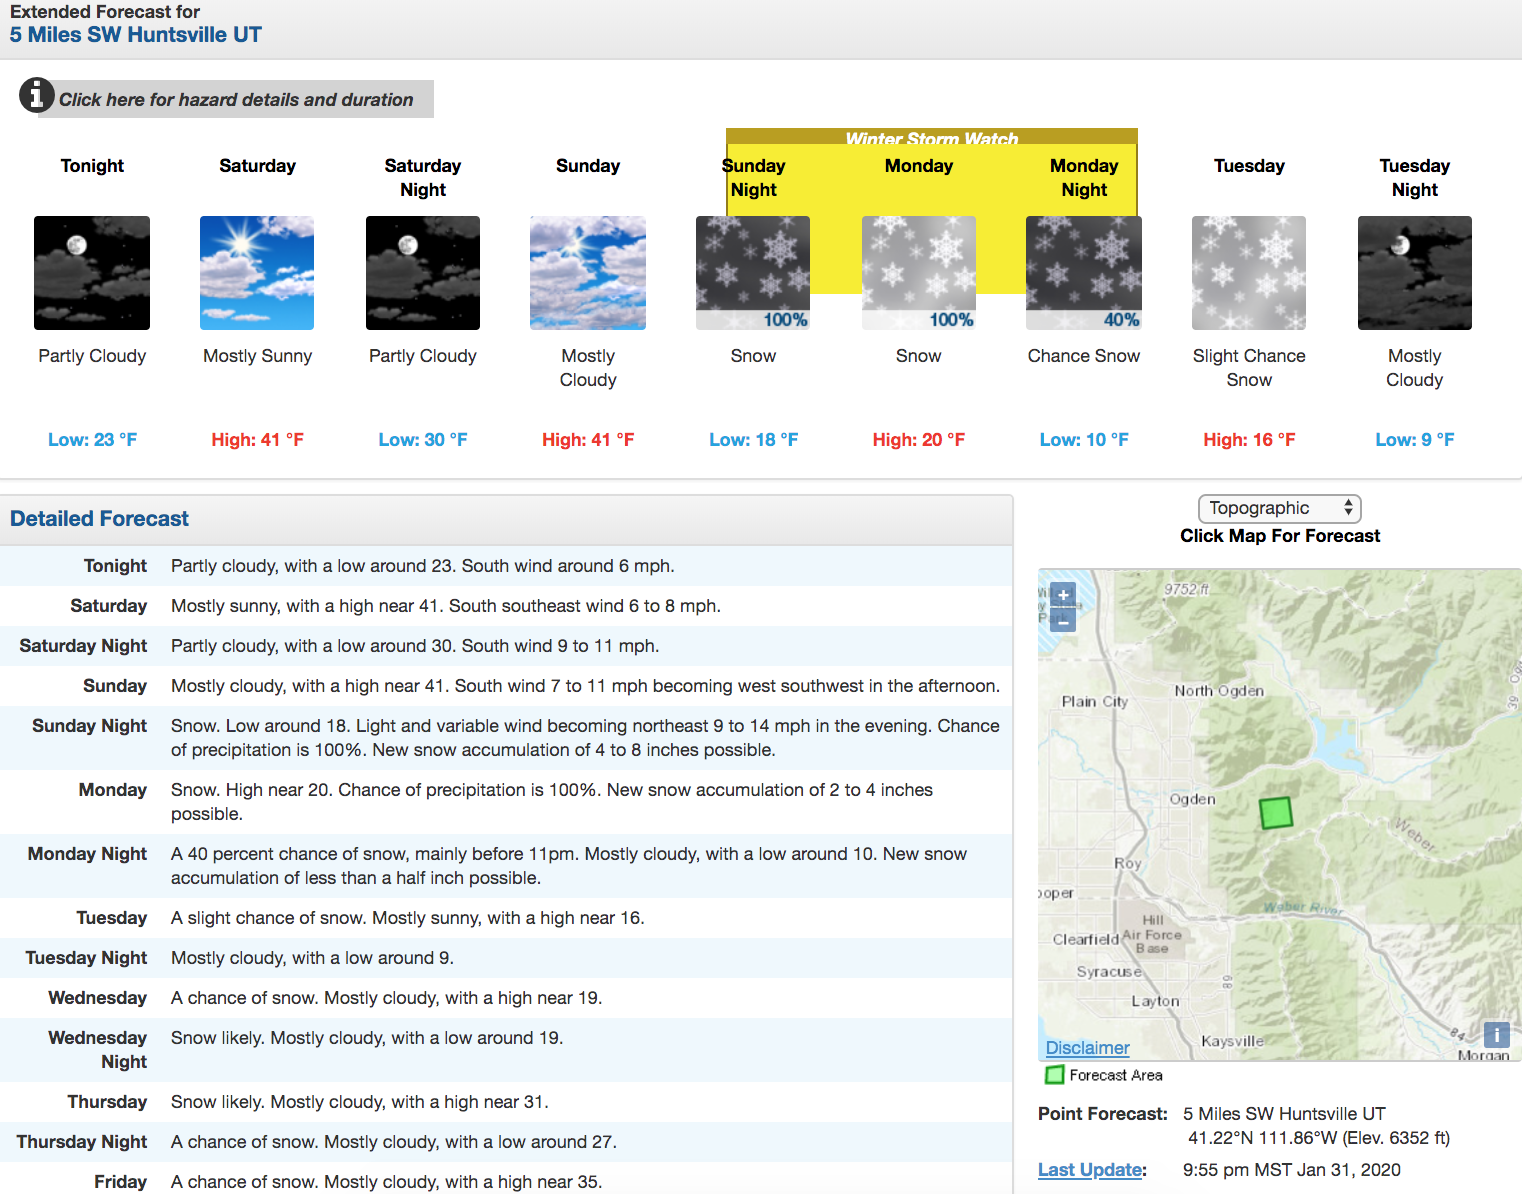This screenshot has width=1522, height=1194.
Task: Click Tonight partly cloudy moon icon
Action: 92,273
